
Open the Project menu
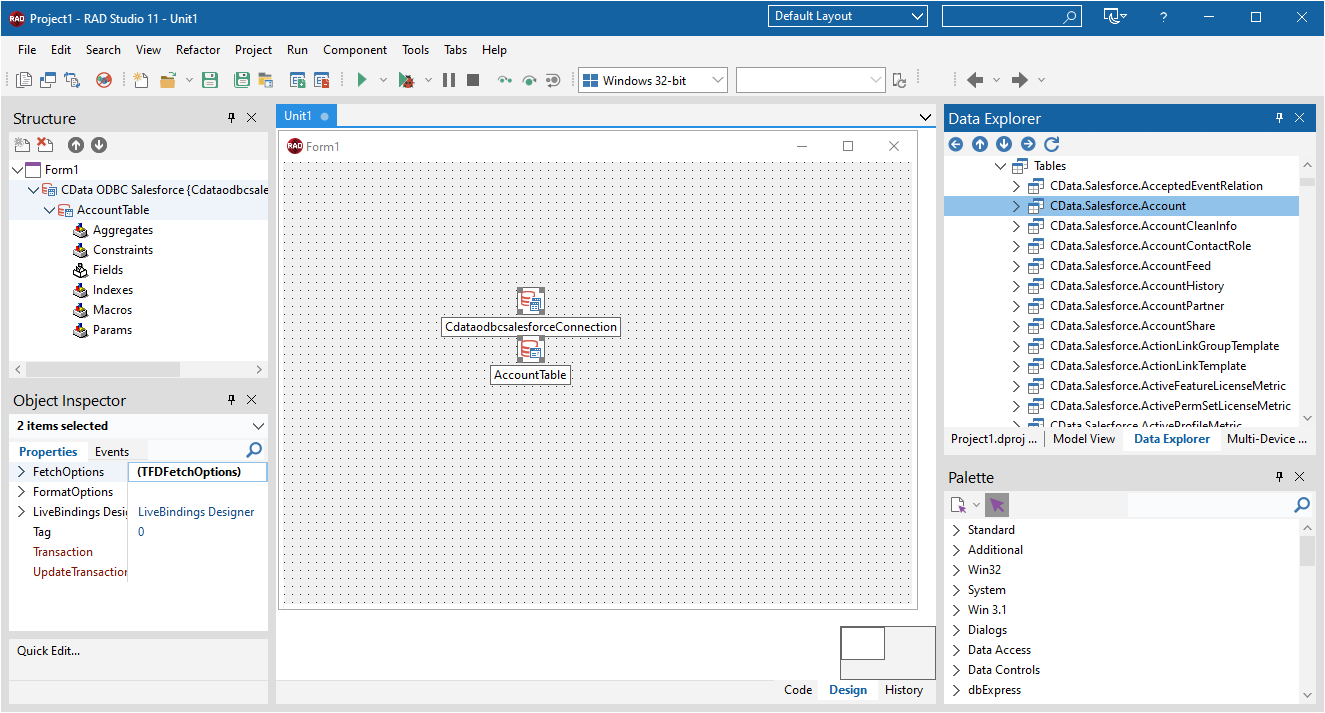253,50
